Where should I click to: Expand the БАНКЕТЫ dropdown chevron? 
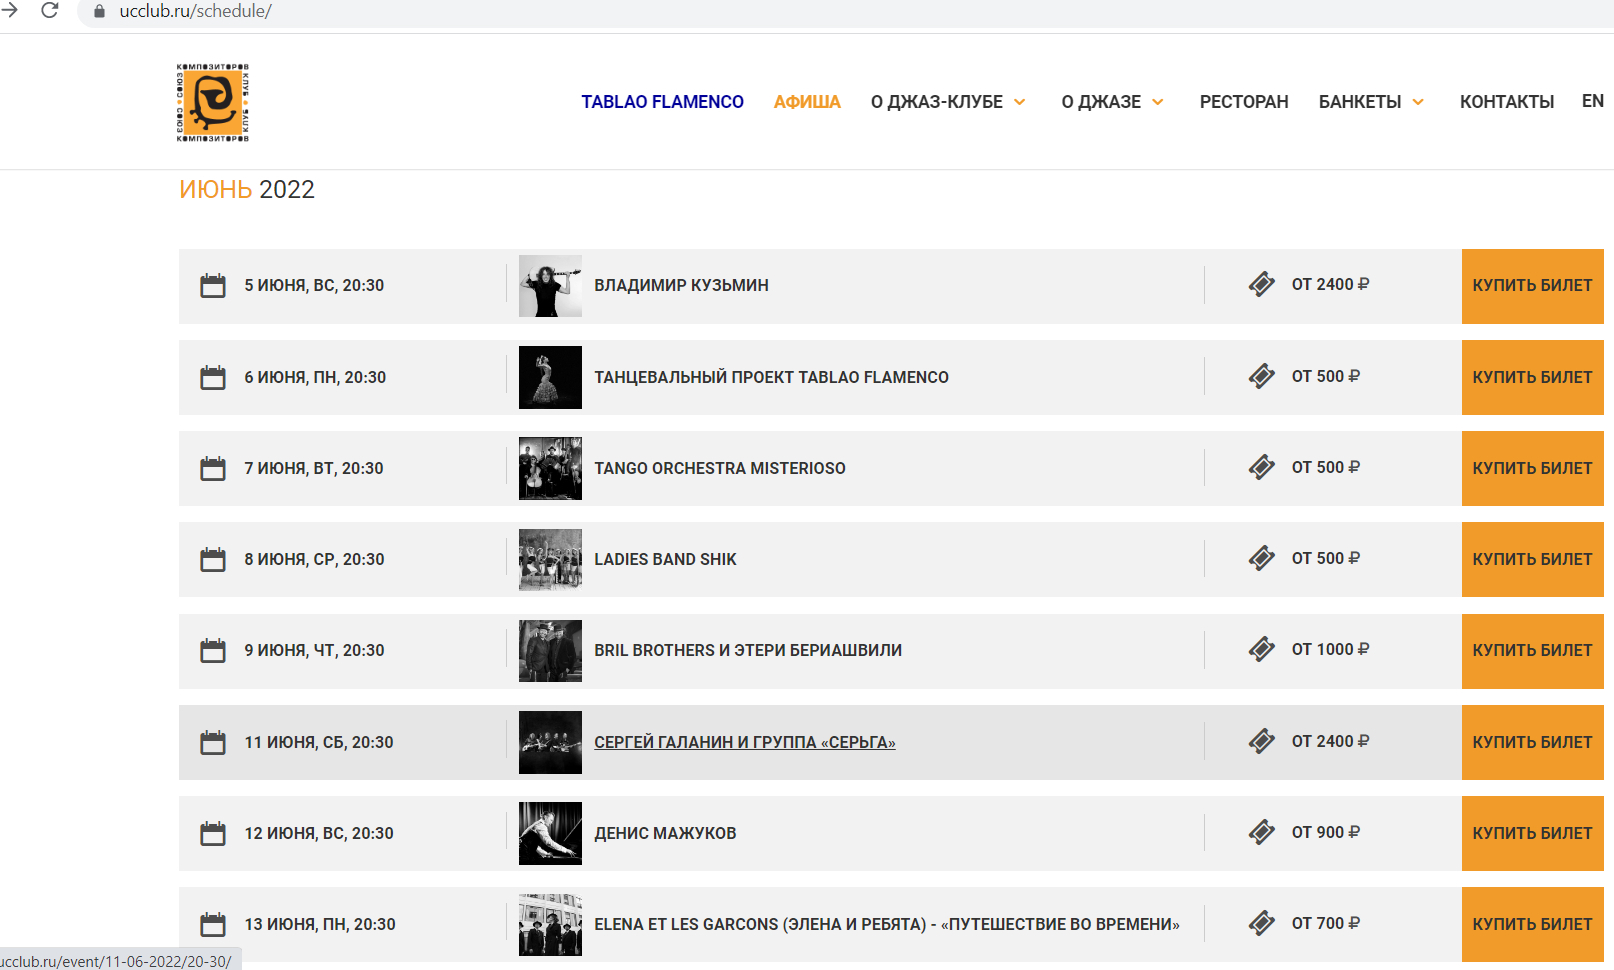[x=1418, y=102]
